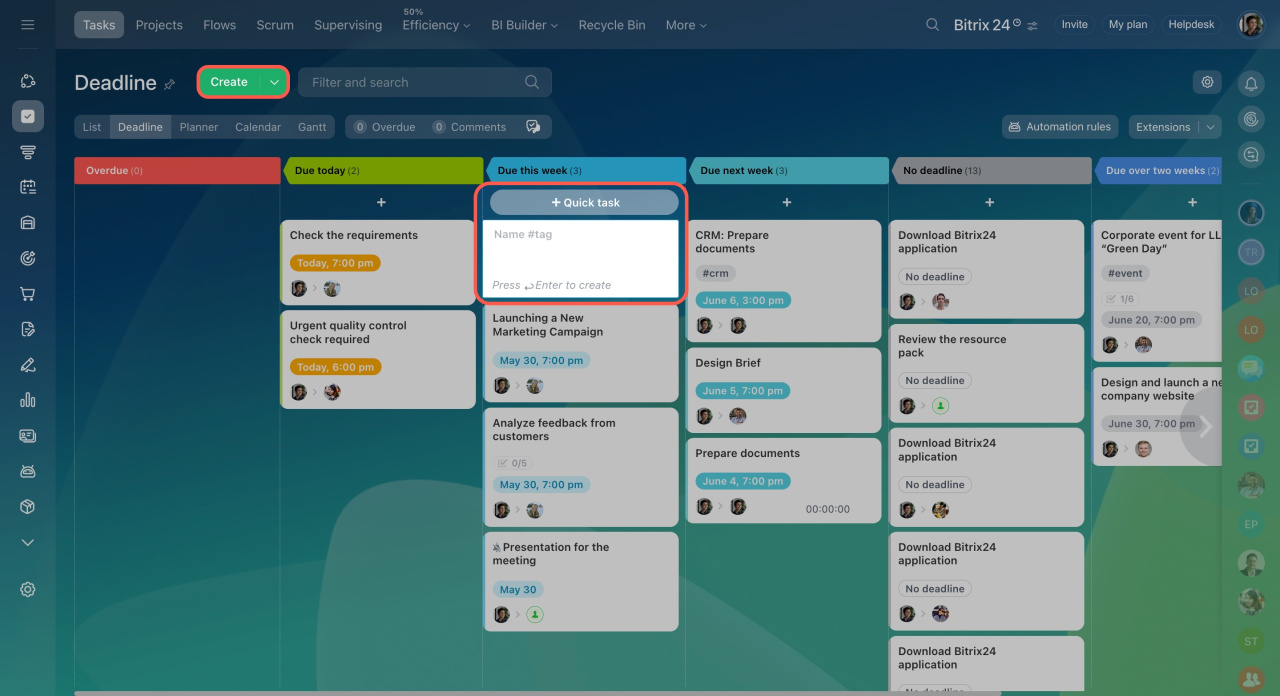Open the pen edit icon in sidebar
Viewport: 1280px width, 696px height.
pyautogui.click(x=28, y=365)
